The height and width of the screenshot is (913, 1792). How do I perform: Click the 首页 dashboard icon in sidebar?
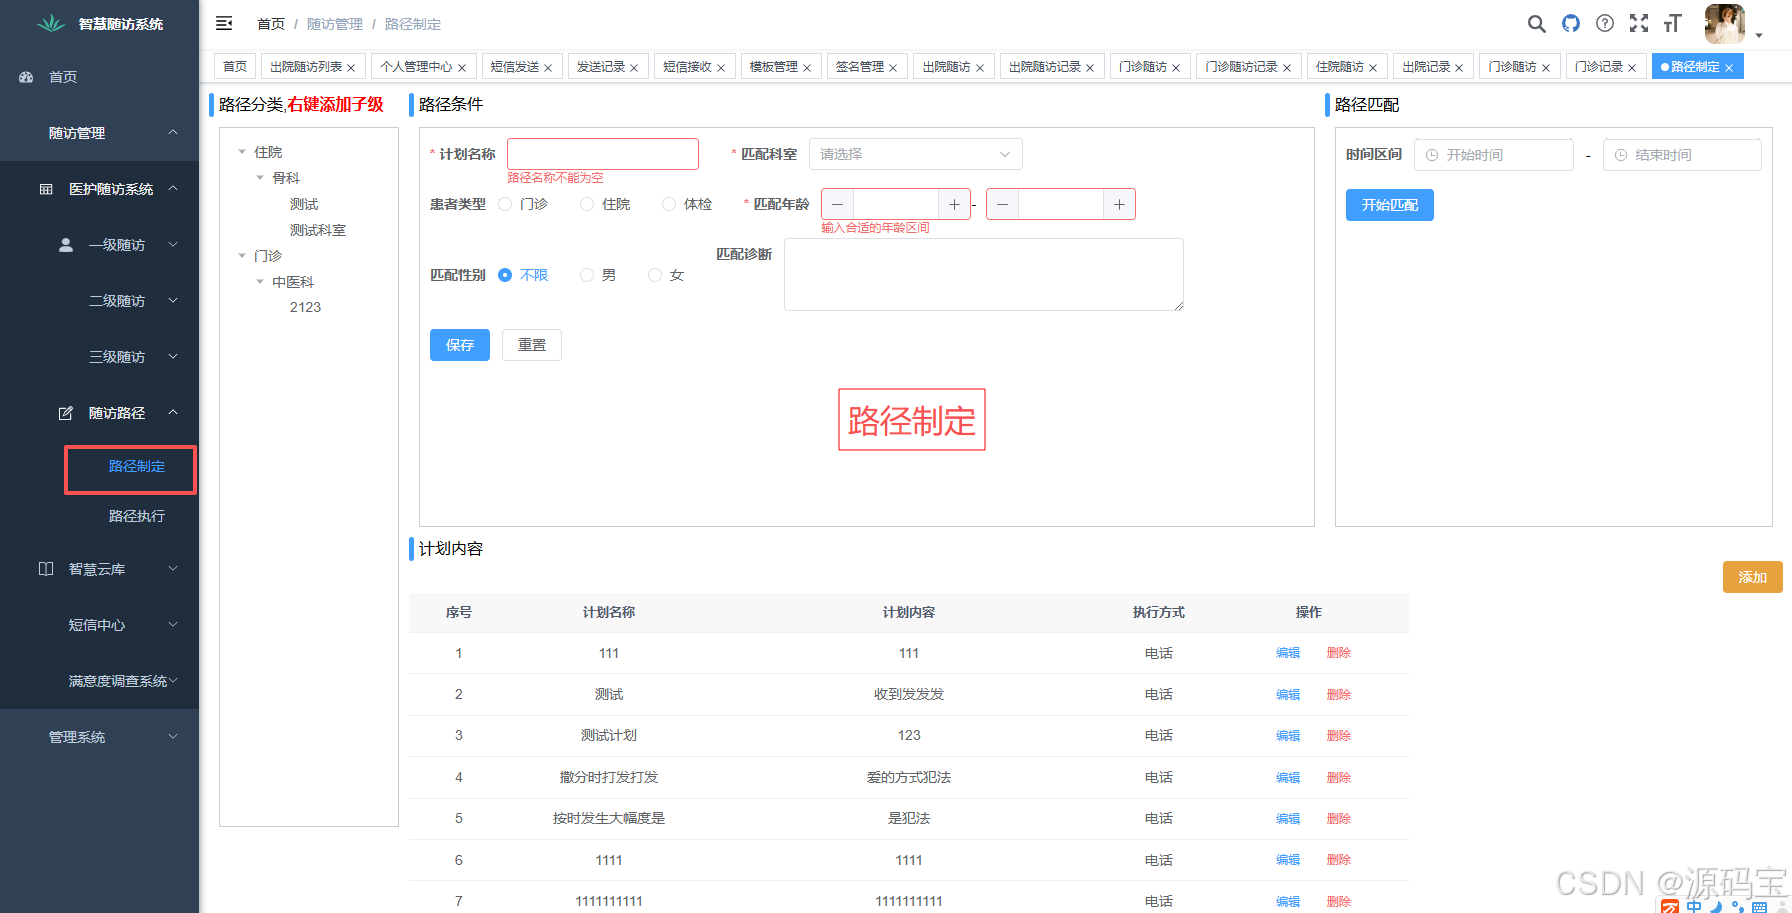point(27,77)
